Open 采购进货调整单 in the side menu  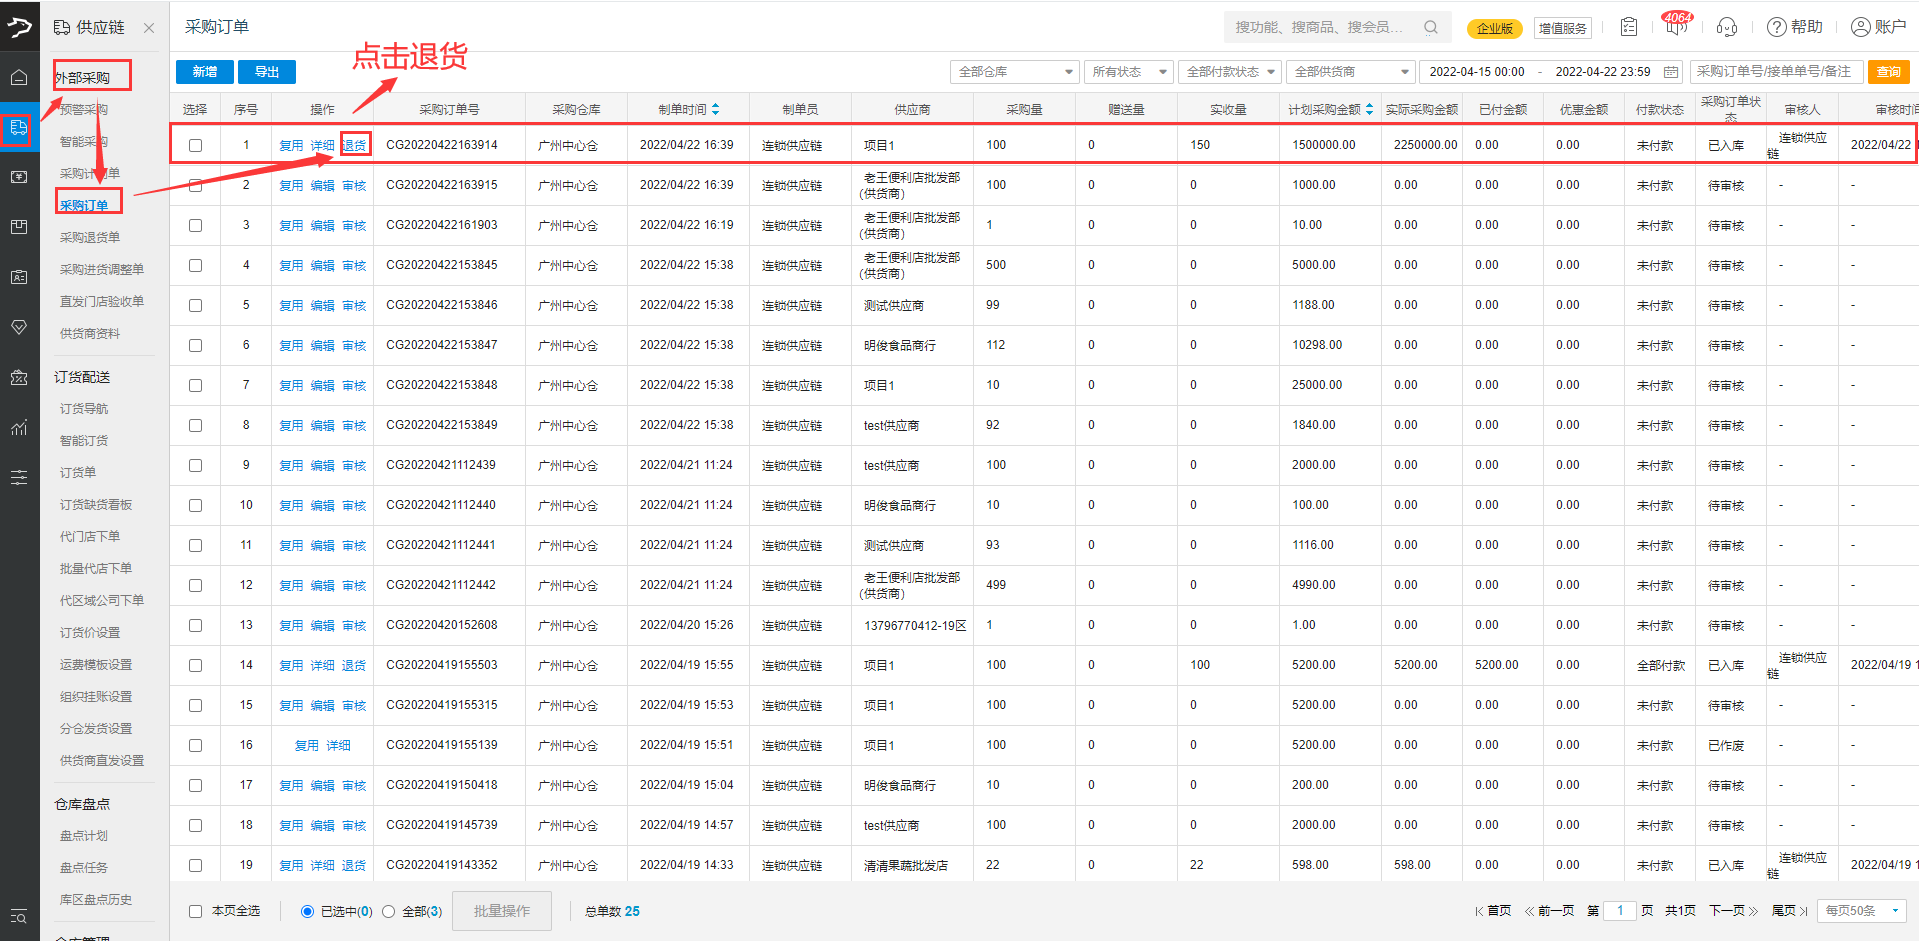[x=102, y=269]
